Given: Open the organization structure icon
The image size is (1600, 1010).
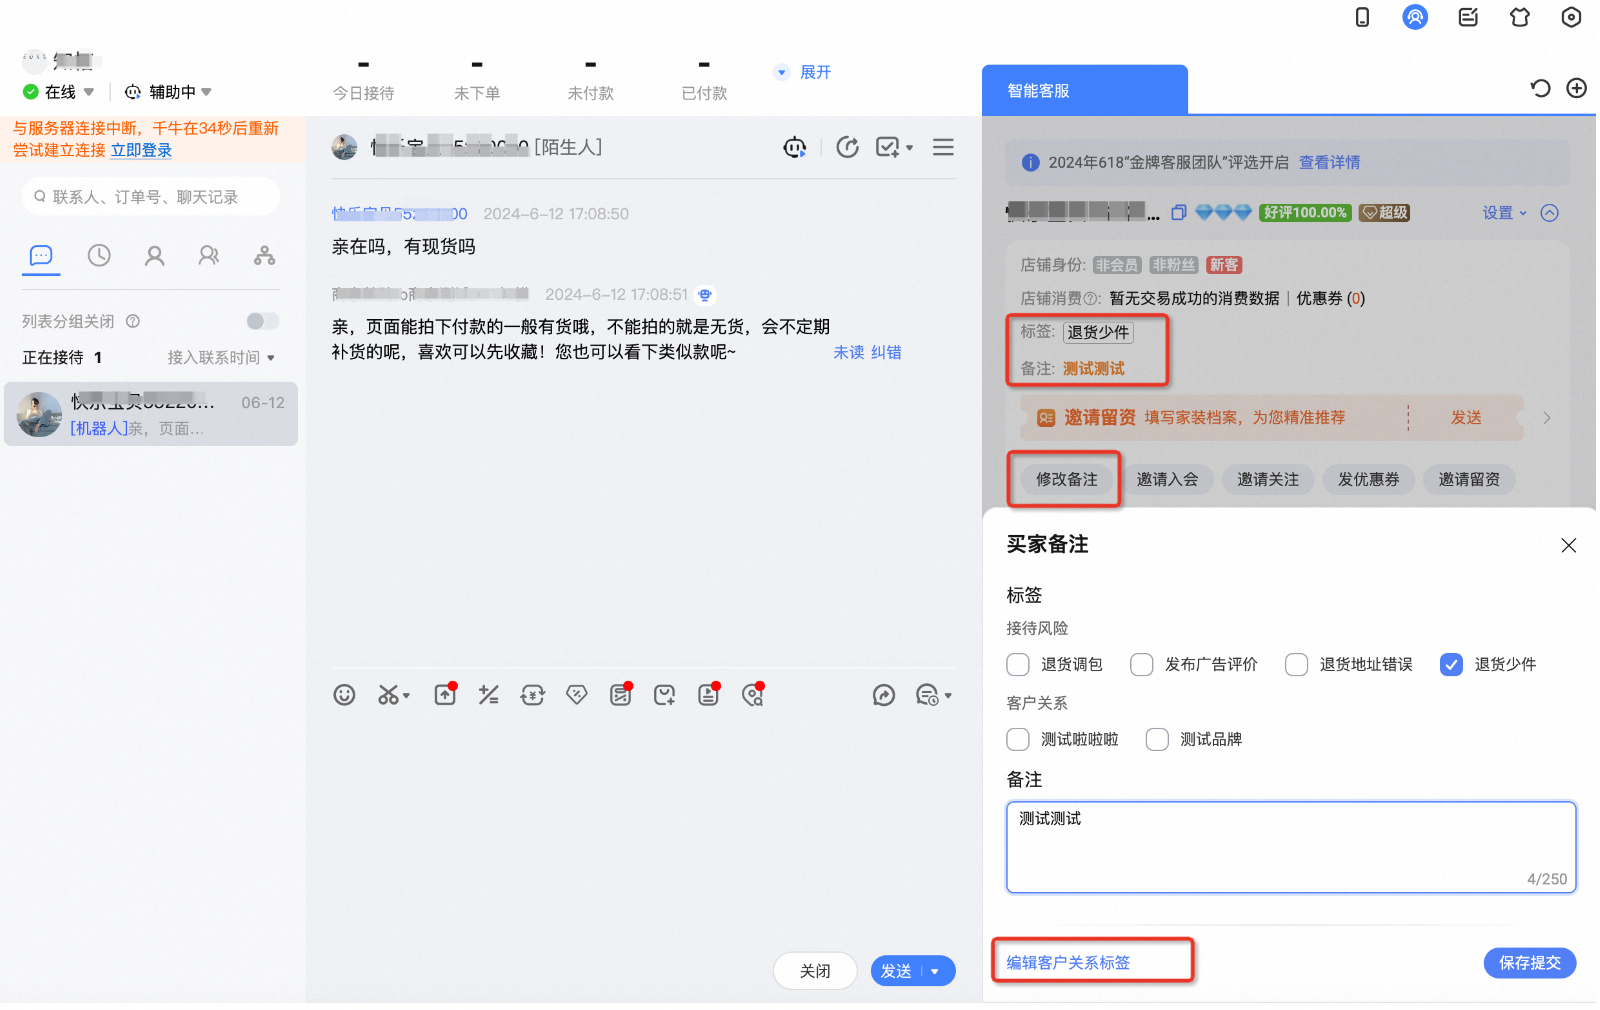Looking at the screenshot, I should [264, 256].
